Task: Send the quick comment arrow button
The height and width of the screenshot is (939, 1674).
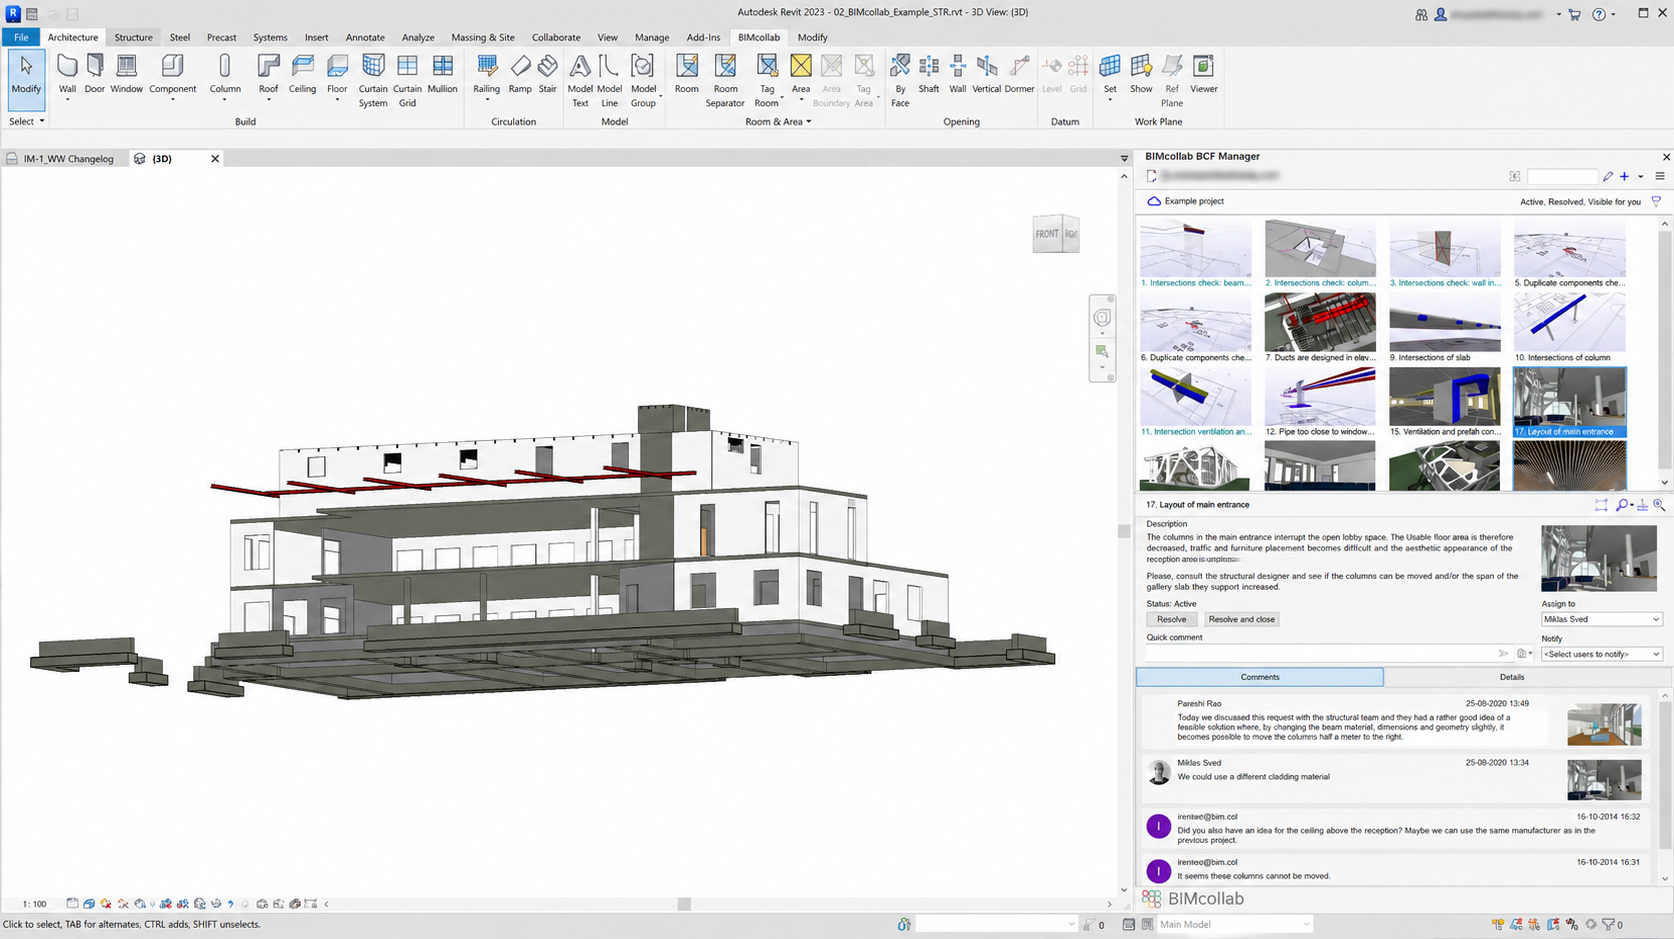Action: 1503,654
